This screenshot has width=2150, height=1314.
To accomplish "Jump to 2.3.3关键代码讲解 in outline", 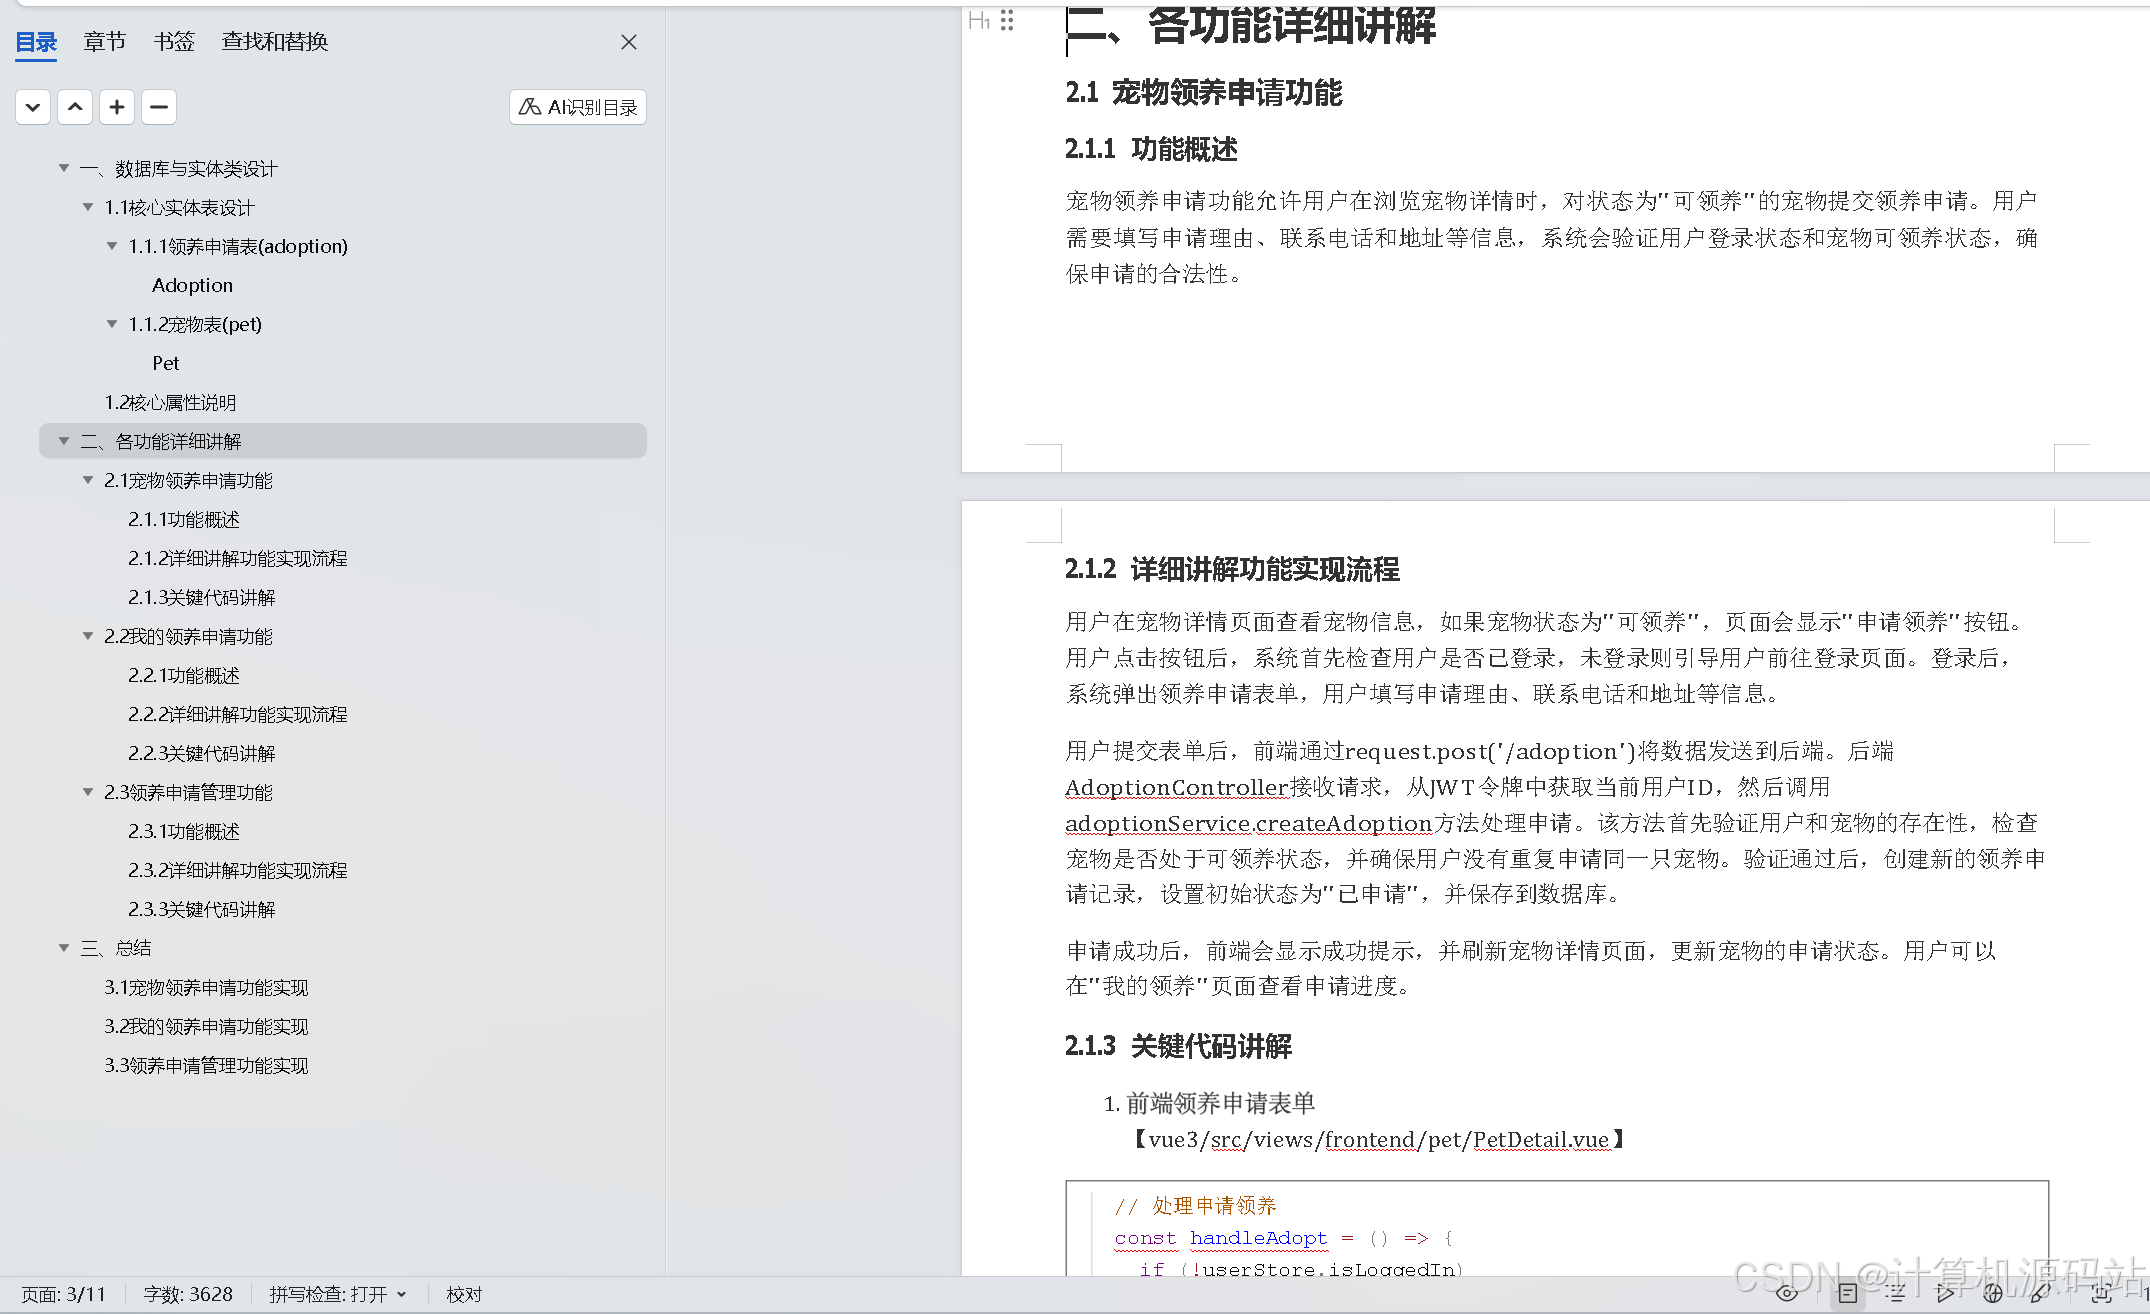I will [202, 909].
